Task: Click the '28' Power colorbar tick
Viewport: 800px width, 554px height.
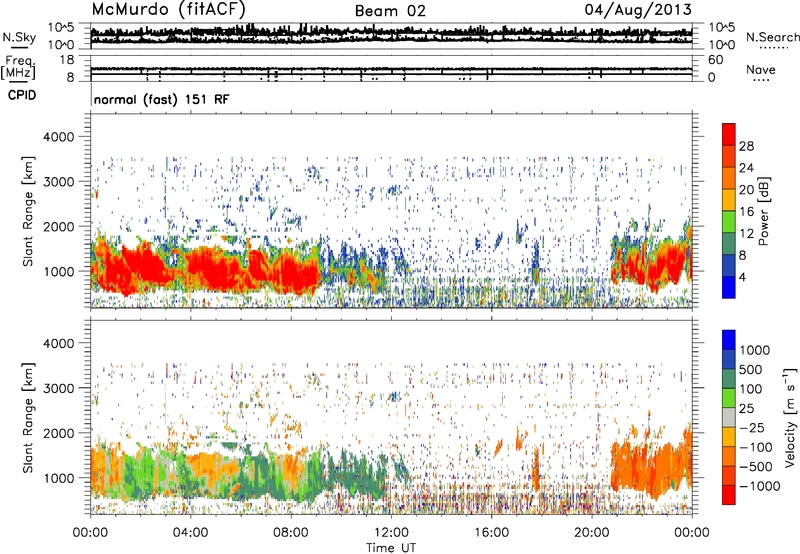Action: point(746,146)
